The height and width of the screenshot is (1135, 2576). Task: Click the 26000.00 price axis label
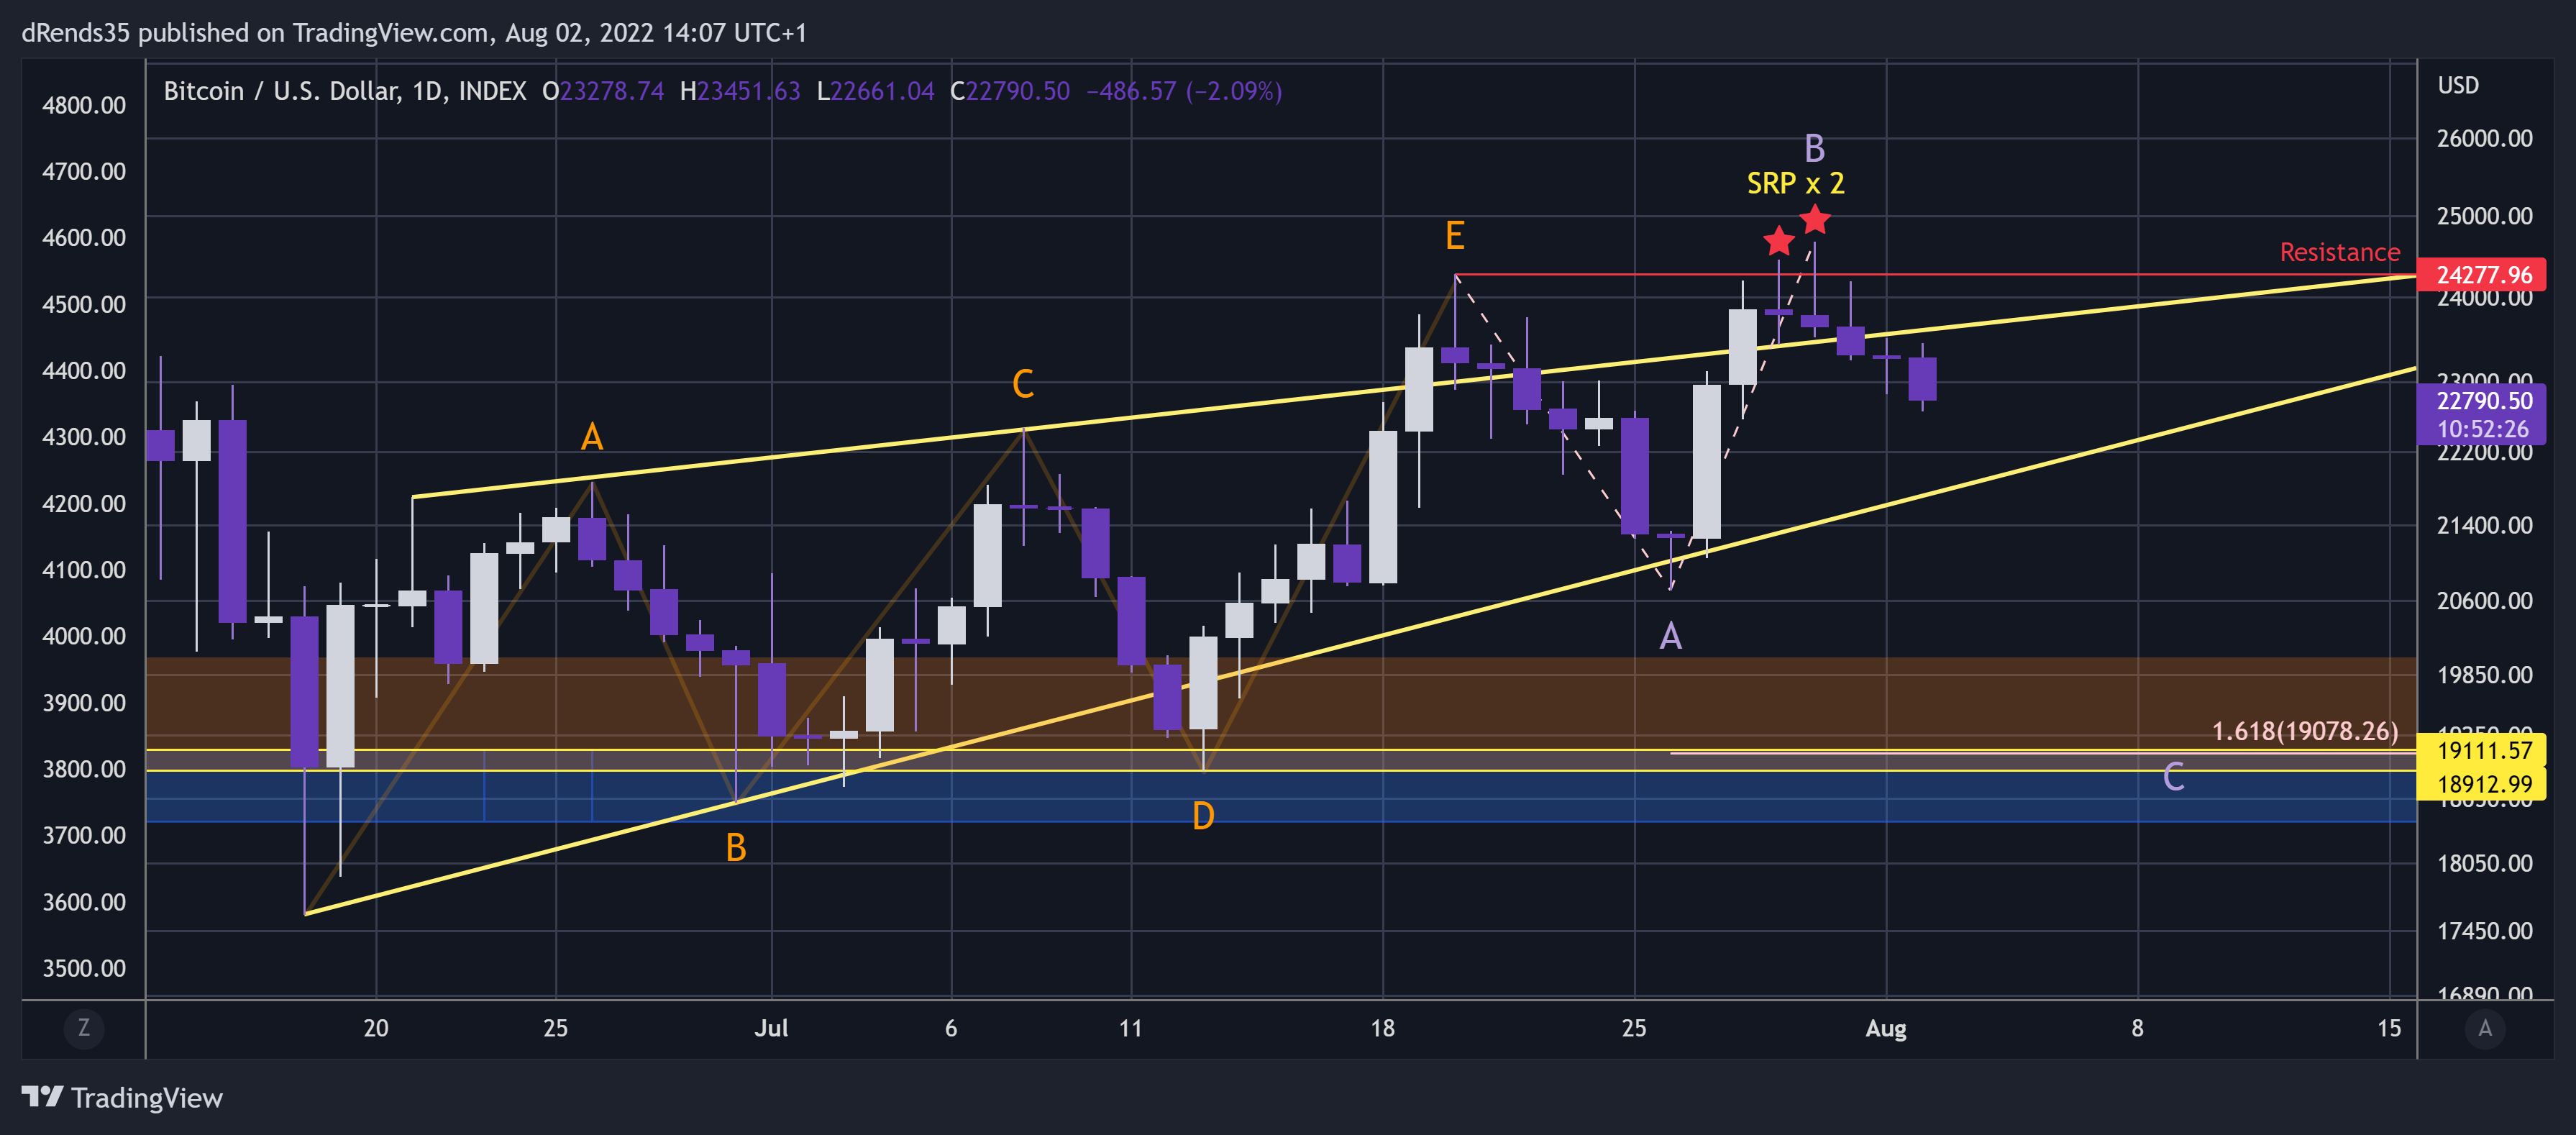2485,139
